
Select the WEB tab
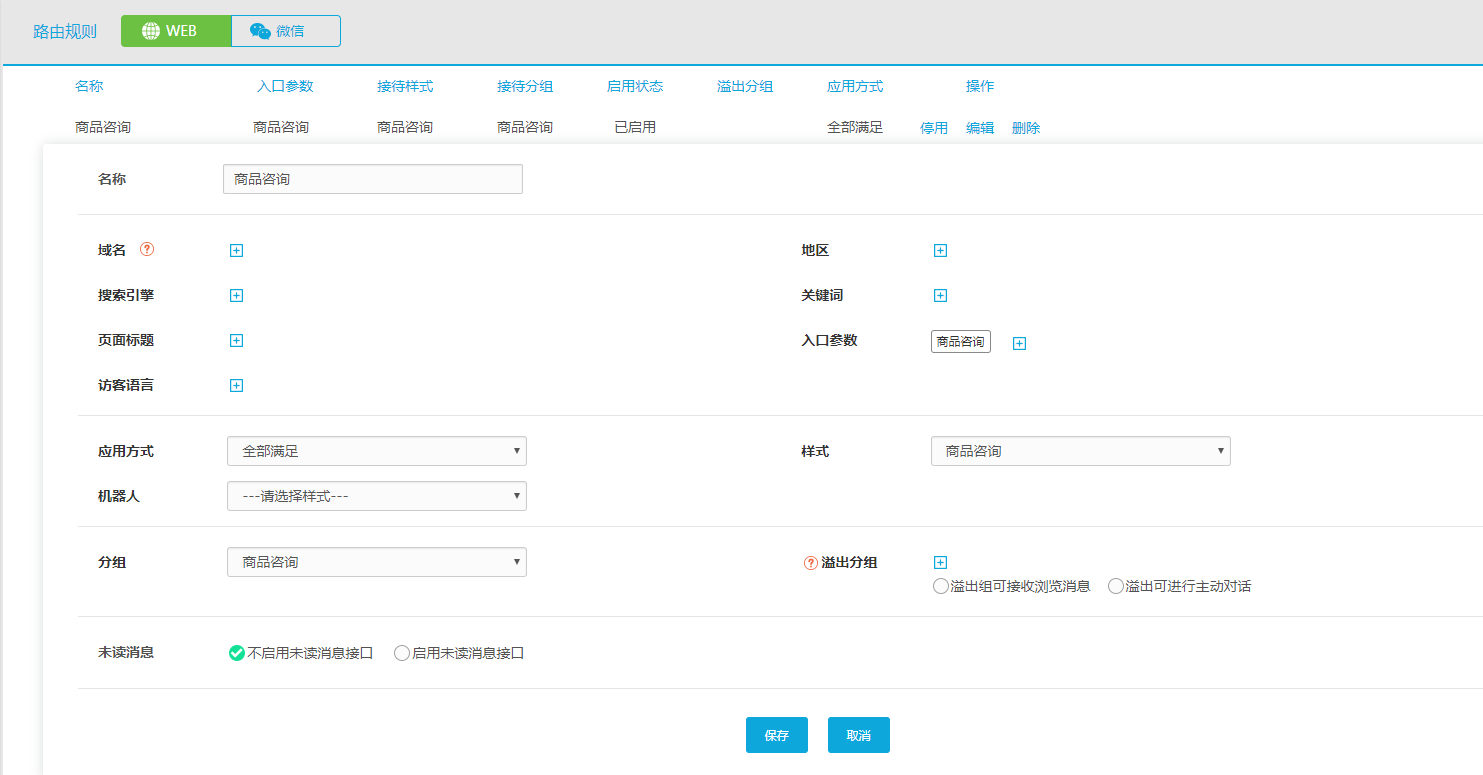coord(176,31)
